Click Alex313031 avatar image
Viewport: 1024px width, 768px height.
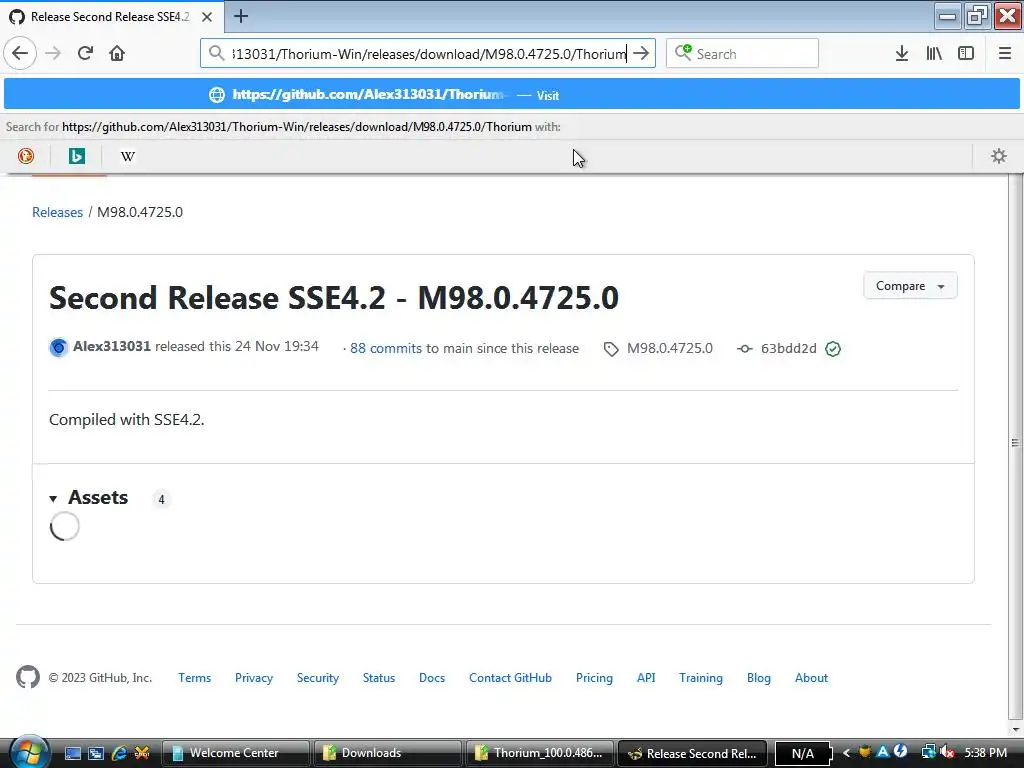(x=59, y=347)
